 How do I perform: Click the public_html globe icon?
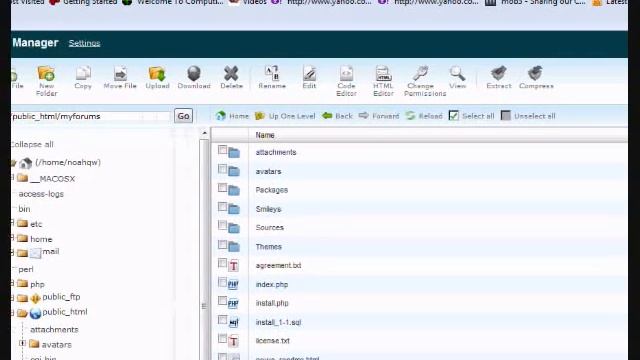(x=36, y=313)
